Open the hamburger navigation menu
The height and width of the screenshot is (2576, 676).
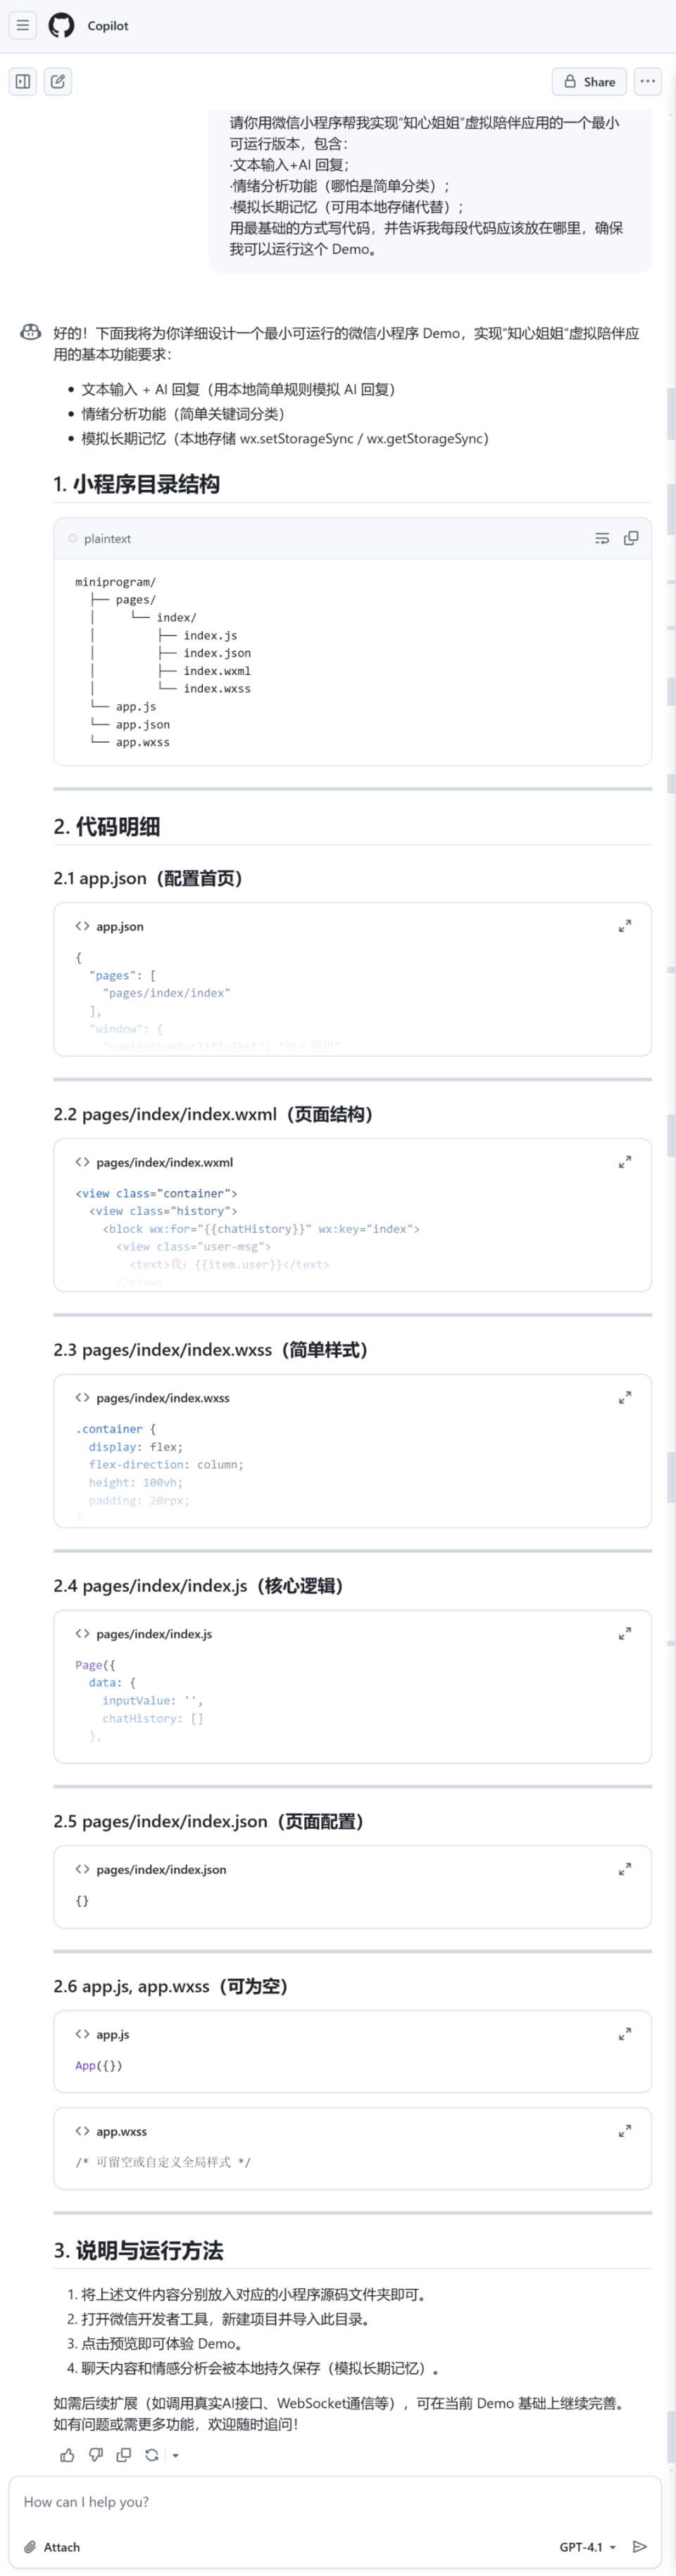click(23, 25)
